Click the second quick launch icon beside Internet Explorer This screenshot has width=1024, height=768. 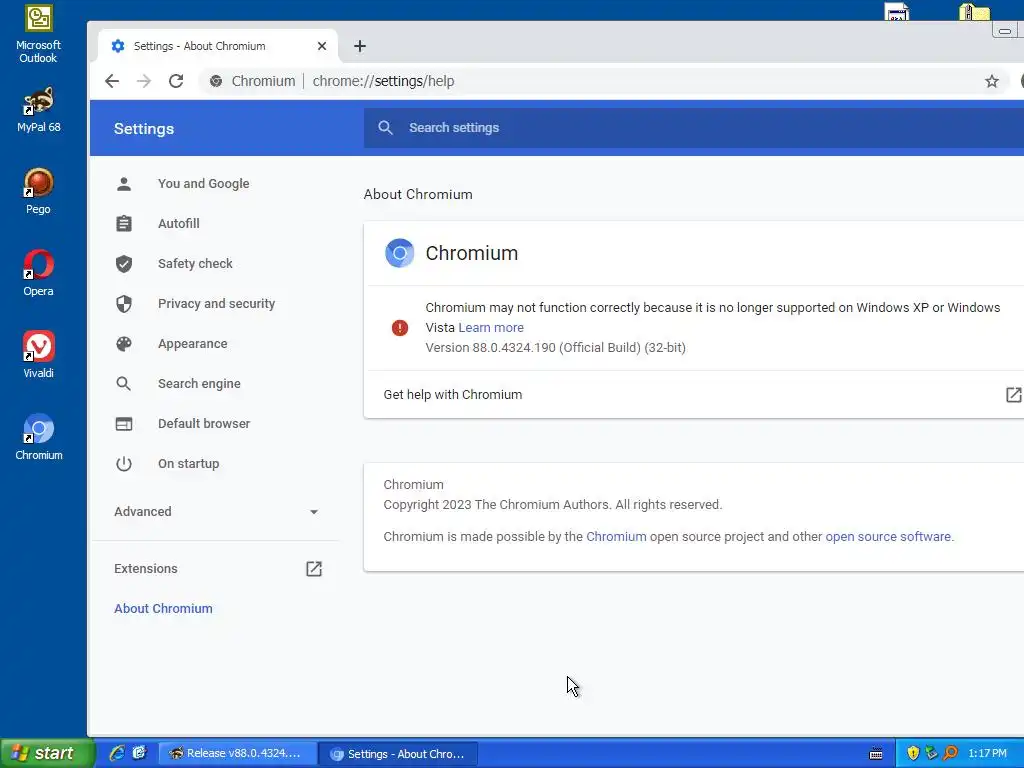coord(140,753)
